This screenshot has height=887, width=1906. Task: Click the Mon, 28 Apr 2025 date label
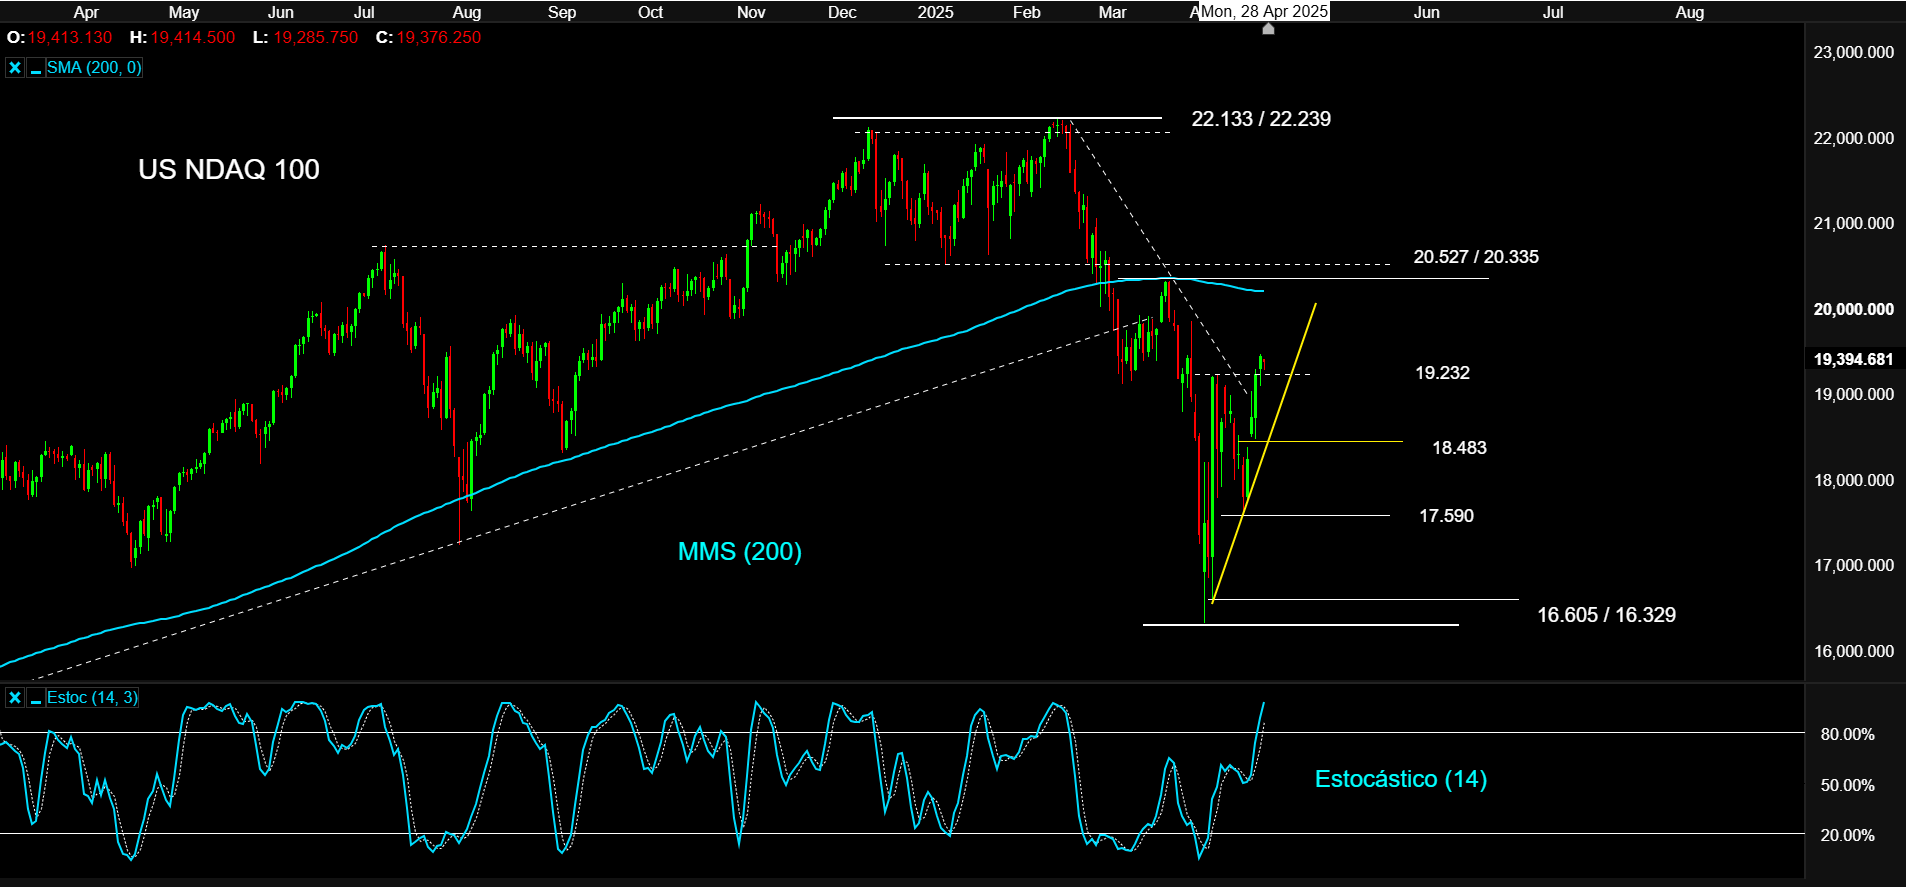point(1264,11)
